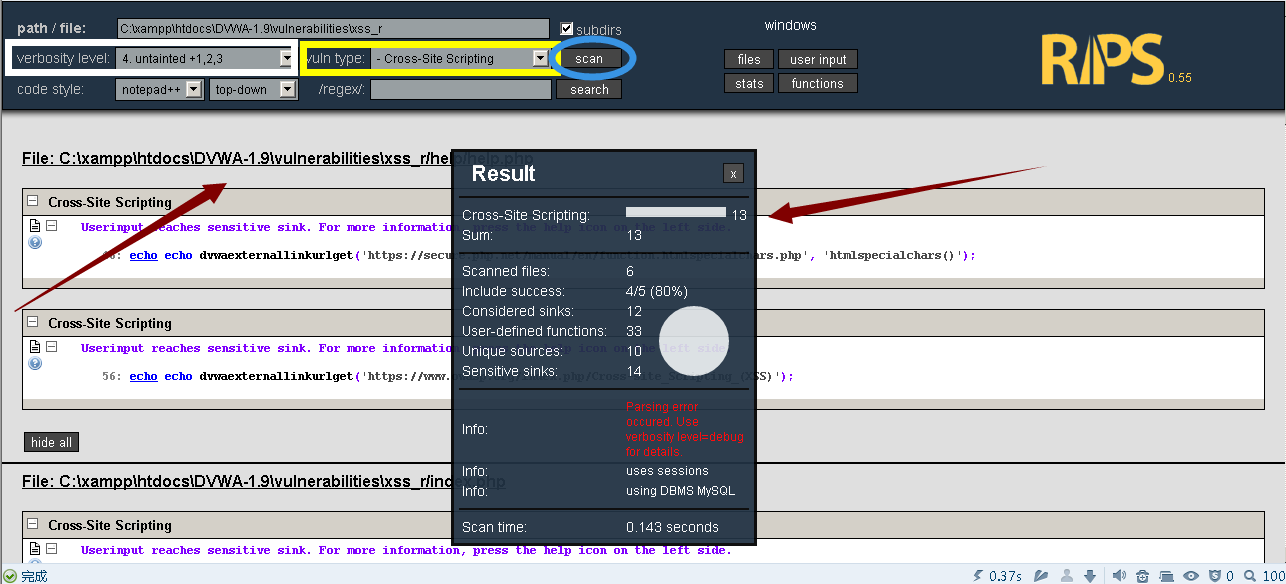Open the code style notepad++ dropdown

click(159, 89)
